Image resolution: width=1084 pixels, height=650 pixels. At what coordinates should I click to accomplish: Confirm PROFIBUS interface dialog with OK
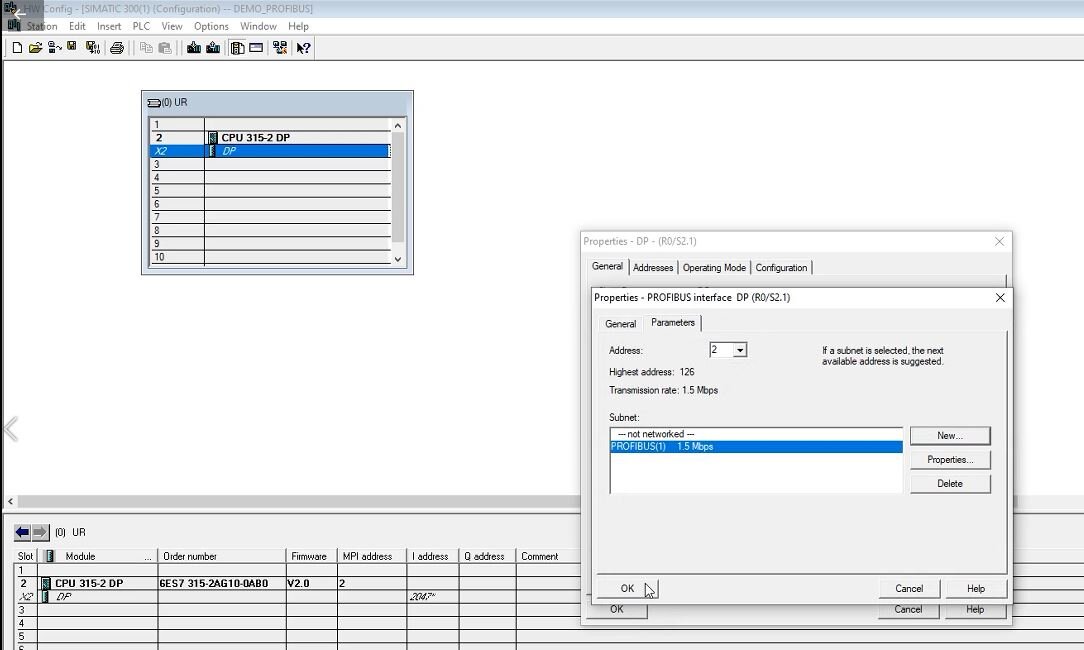tap(627, 588)
